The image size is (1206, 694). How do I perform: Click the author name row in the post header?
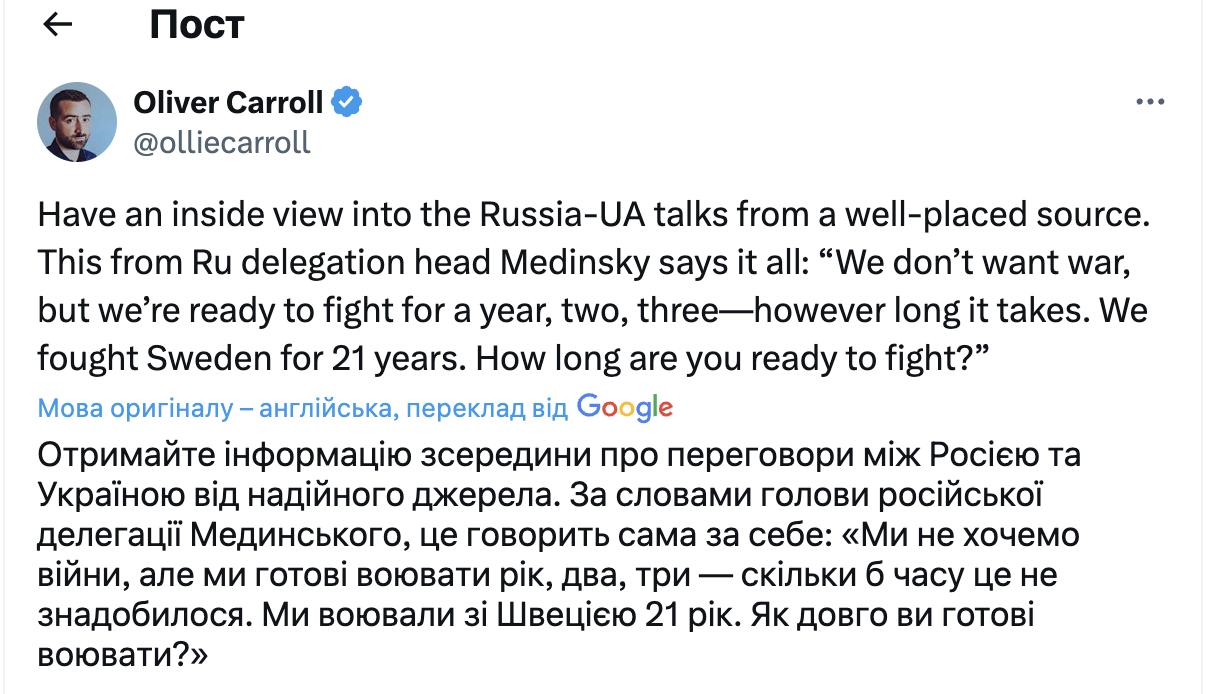229,101
